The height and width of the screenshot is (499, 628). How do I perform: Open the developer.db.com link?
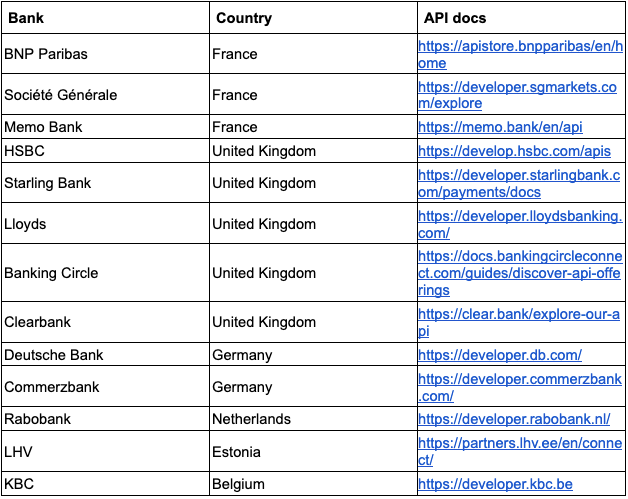(499, 355)
